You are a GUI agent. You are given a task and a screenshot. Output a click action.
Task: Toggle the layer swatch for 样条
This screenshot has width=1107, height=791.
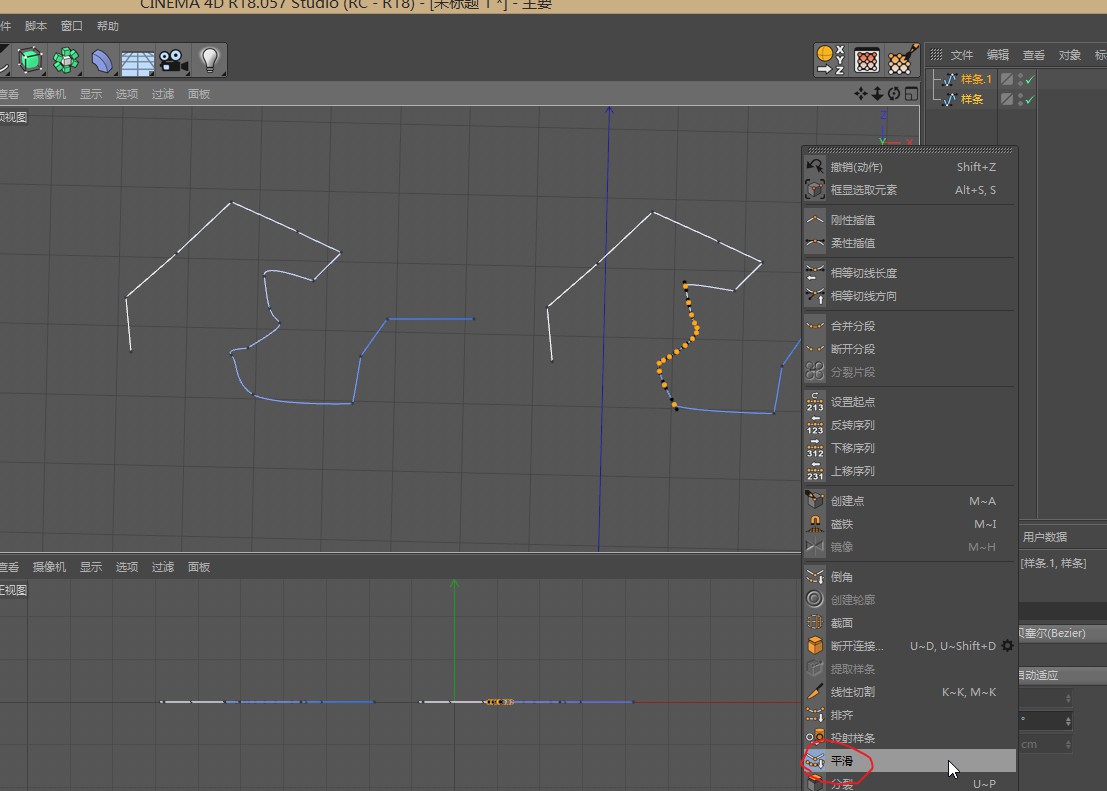click(1007, 100)
